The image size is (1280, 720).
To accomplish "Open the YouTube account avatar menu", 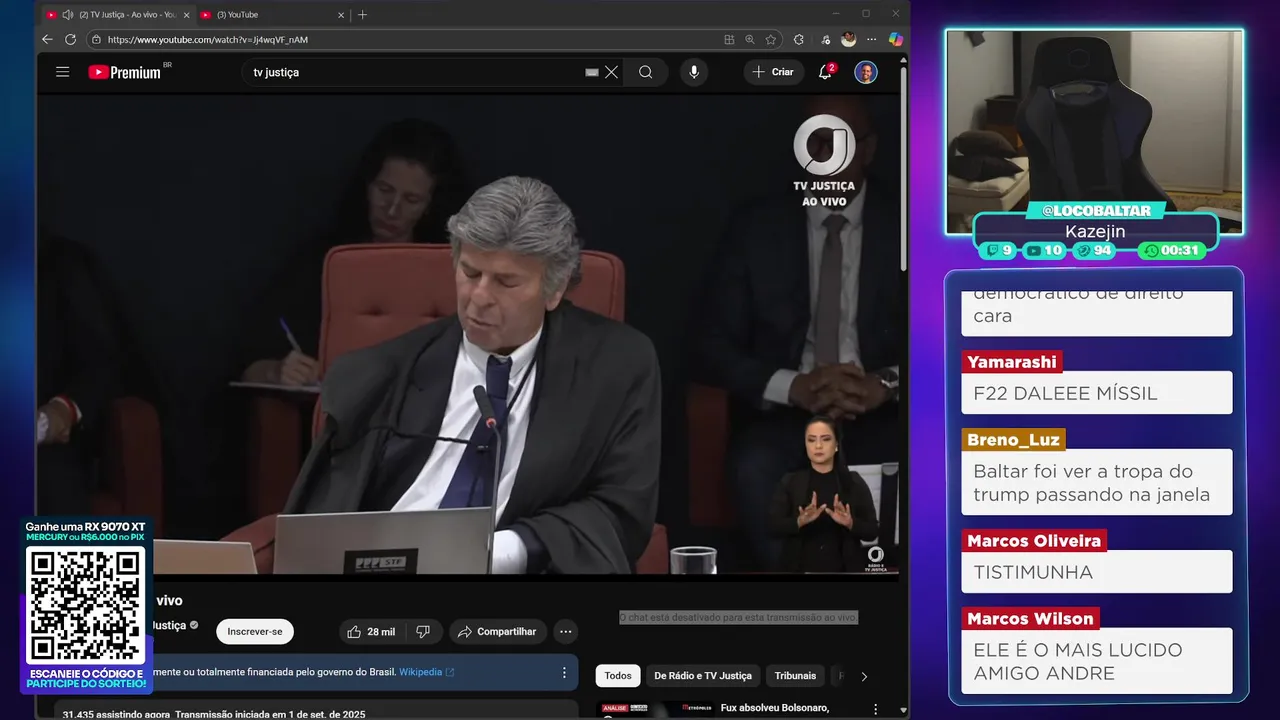I will pyautogui.click(x=866, y=72).
